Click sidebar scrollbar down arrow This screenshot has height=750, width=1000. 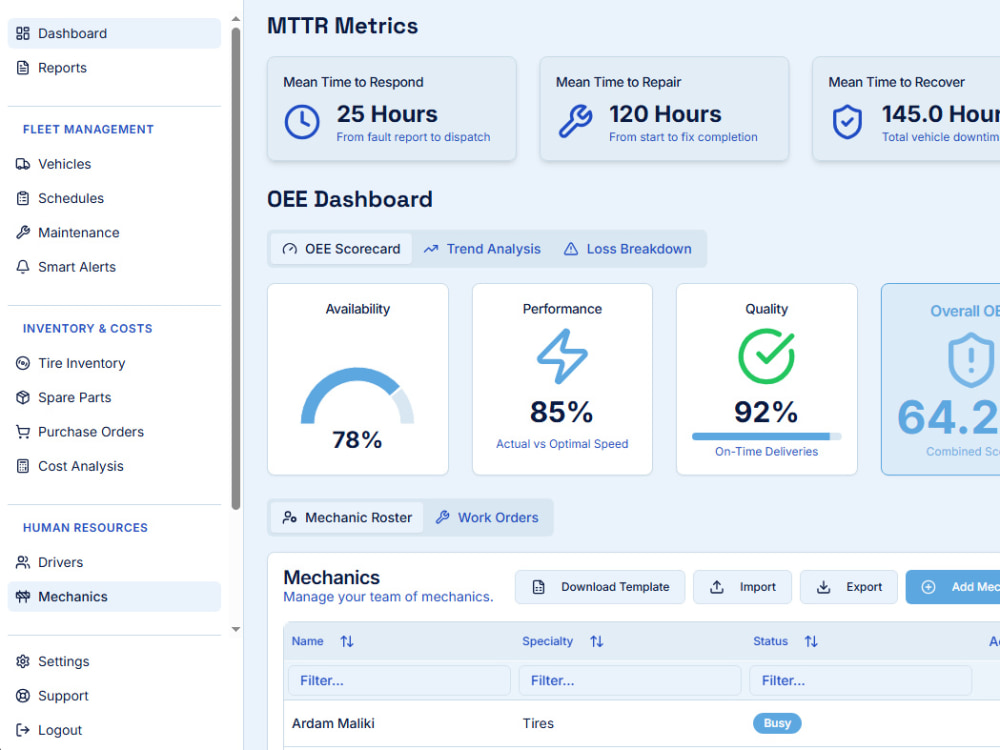click(x=236, y=629)
